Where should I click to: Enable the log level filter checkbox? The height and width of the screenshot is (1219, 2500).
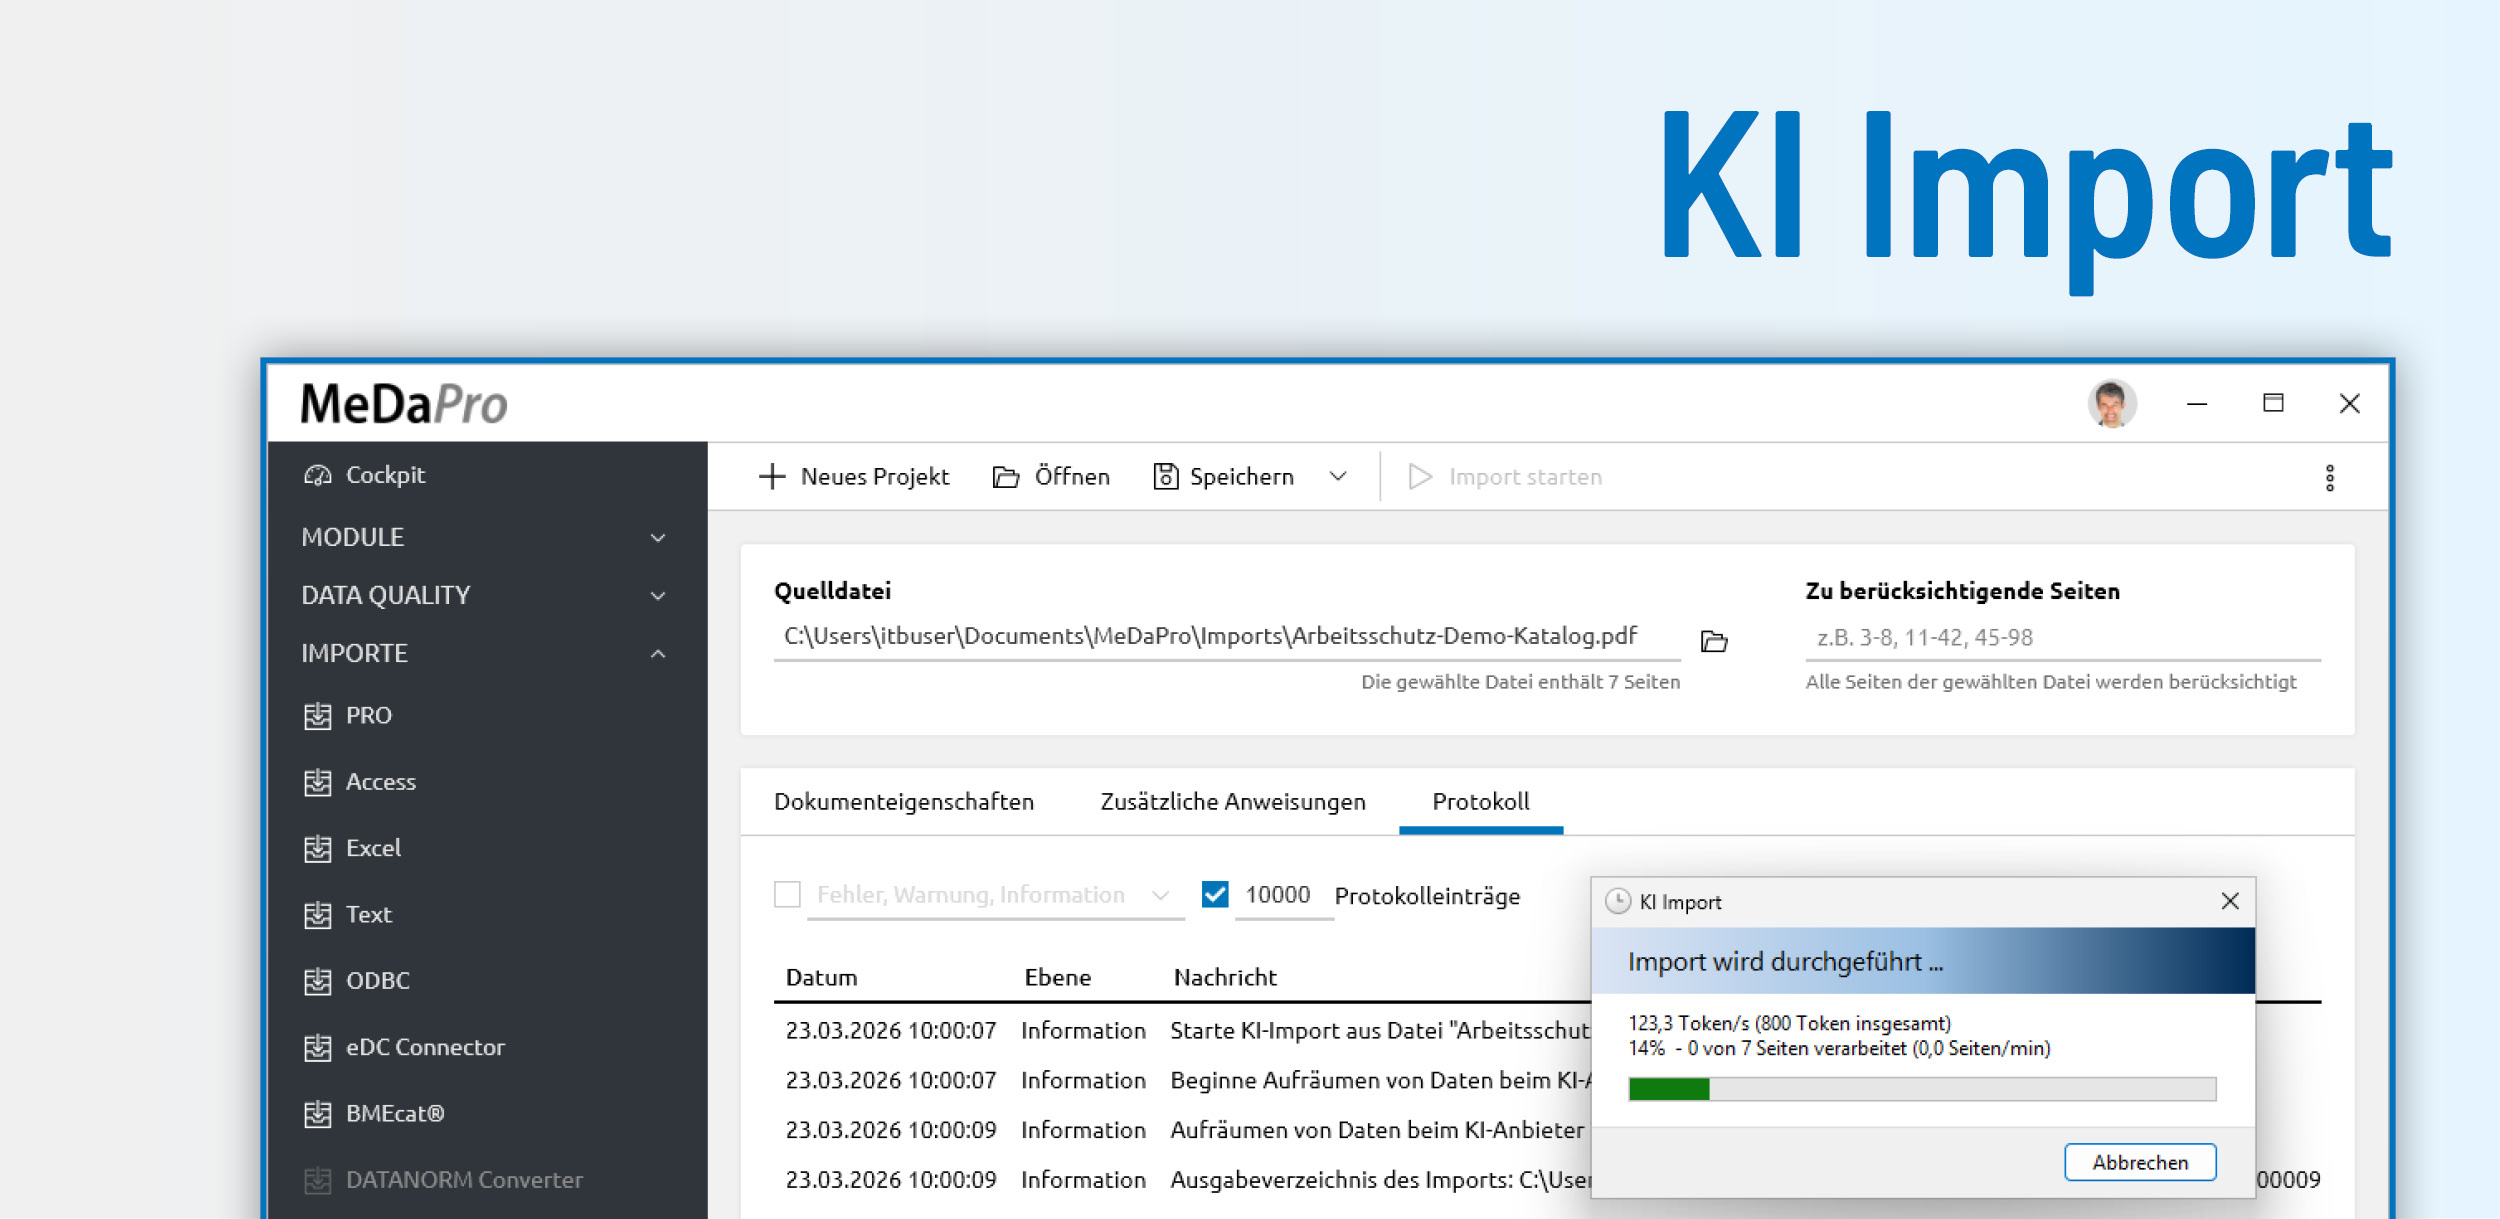tap(788, 894)
